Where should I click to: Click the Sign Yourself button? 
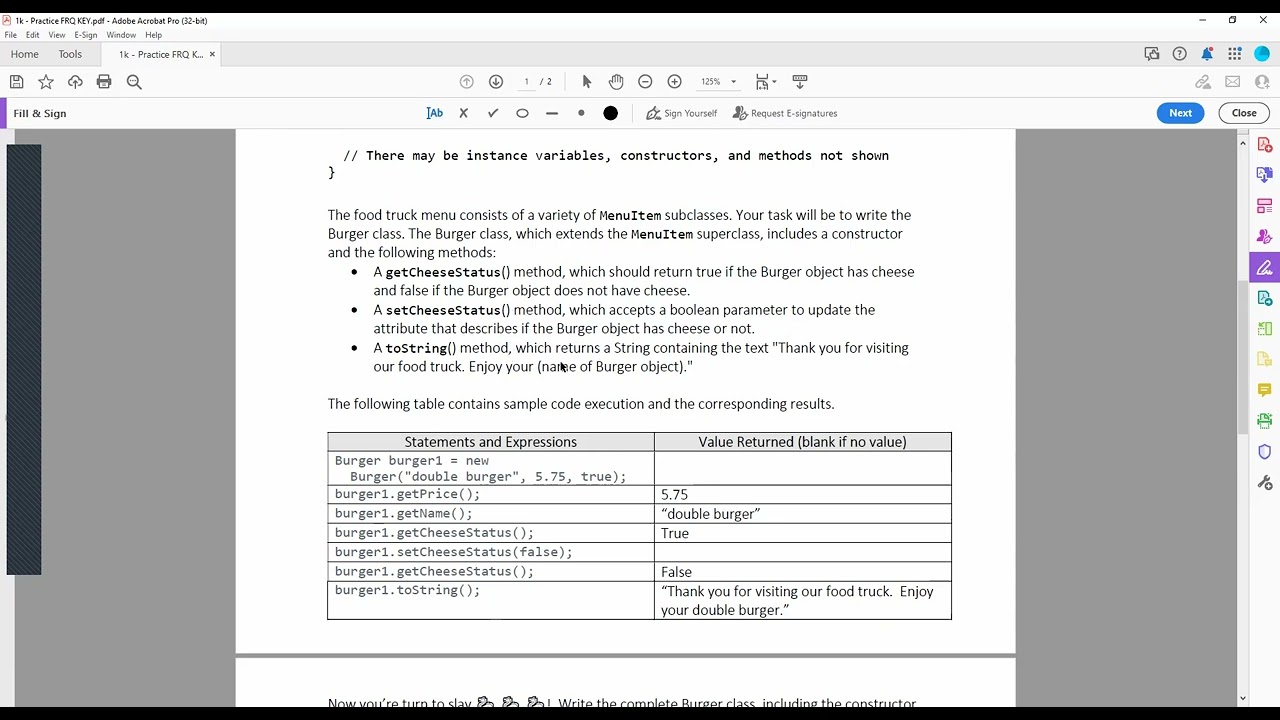(682, 113)
